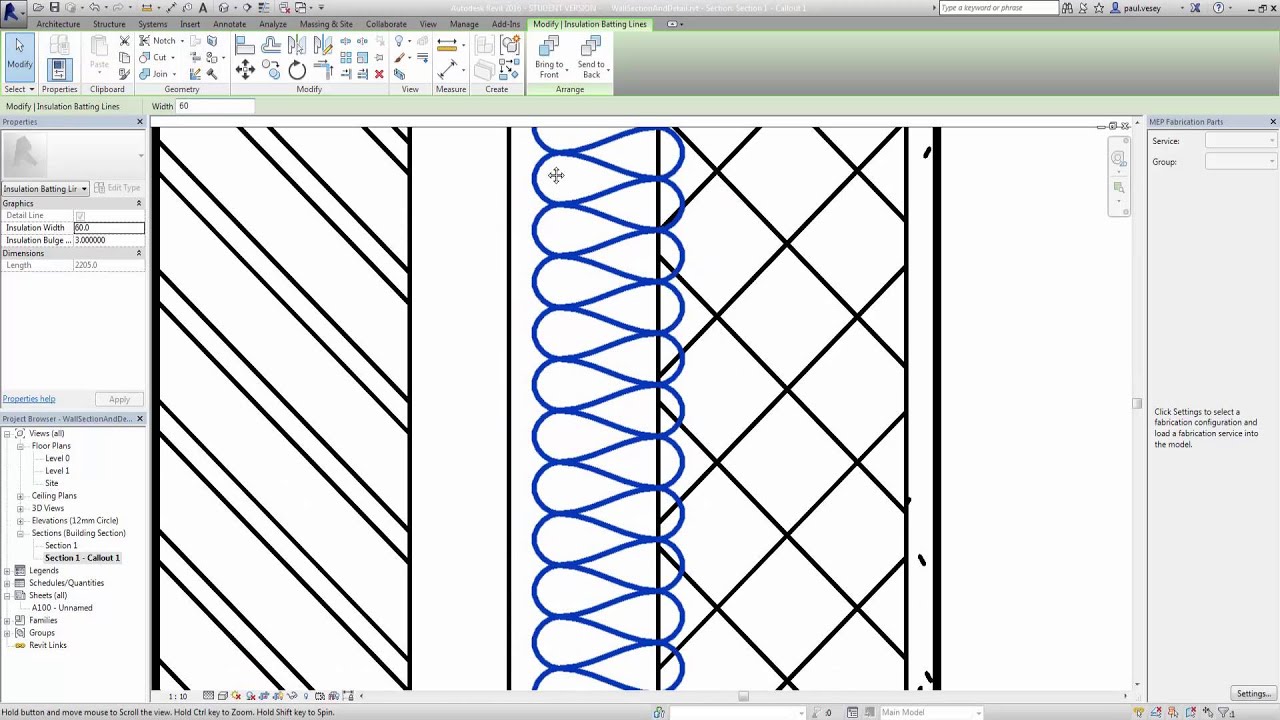This screenshot has width=1280, height=720.
Task: Click the keyword search field
Action: (998, 8)
